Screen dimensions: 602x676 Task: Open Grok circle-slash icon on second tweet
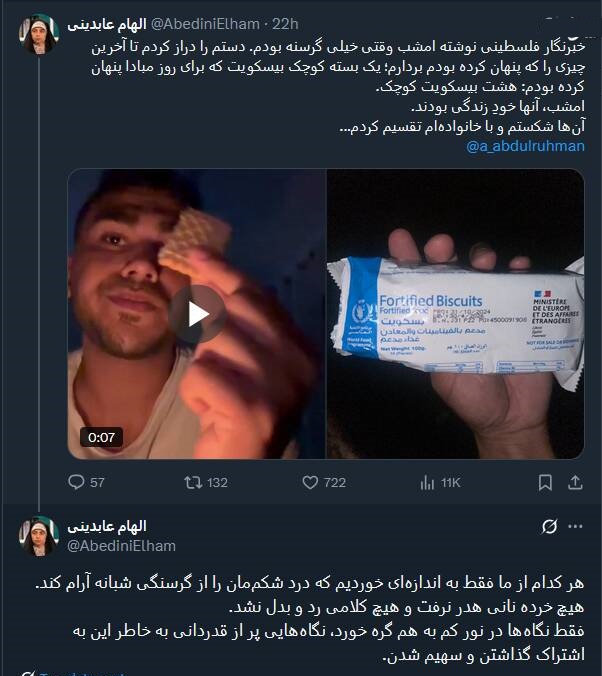[549, 526]
